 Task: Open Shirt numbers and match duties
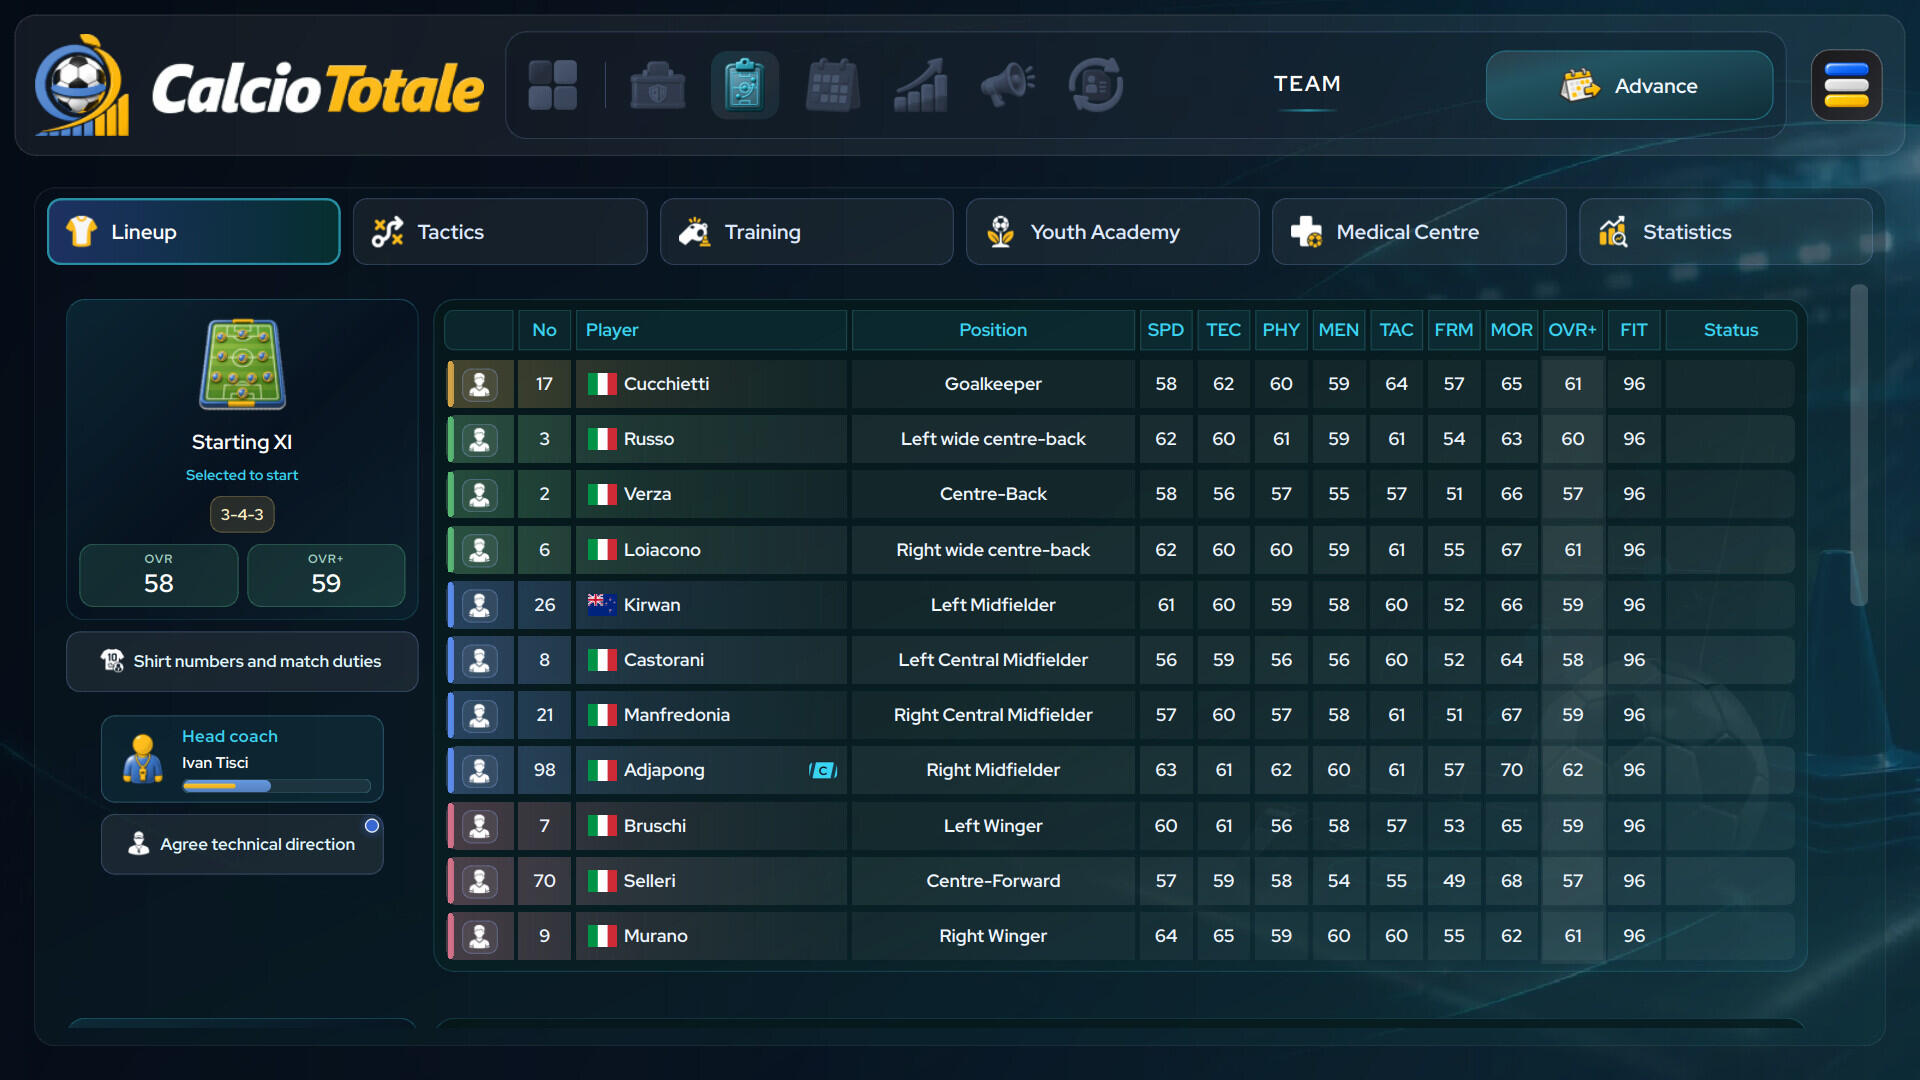pos(242,662)
